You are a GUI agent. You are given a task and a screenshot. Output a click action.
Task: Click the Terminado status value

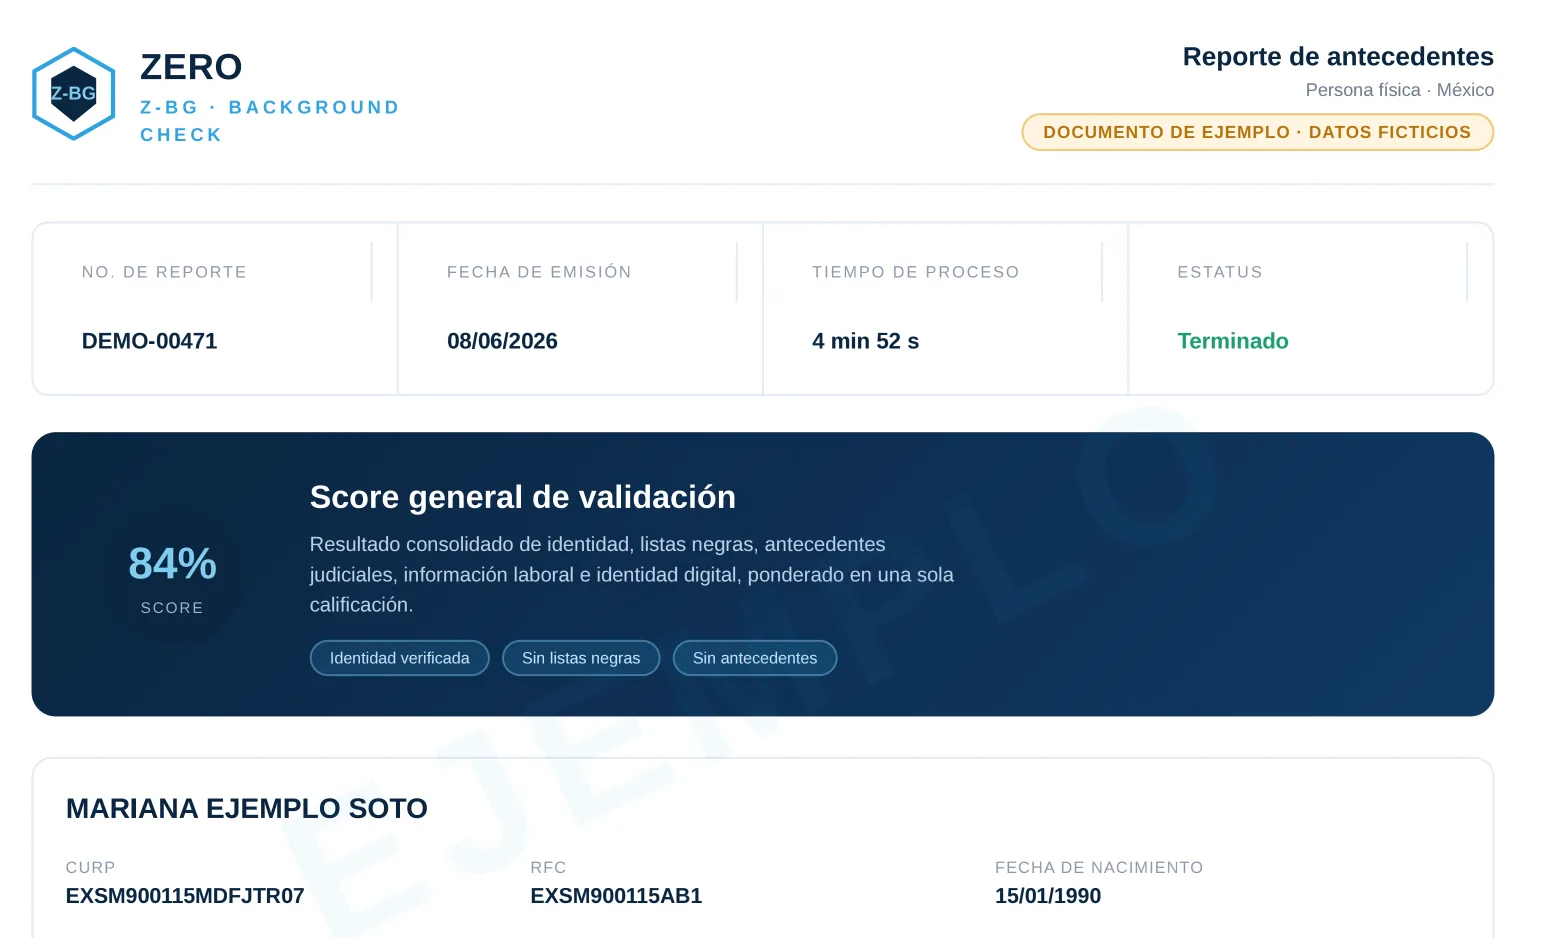click(x=1233, y=341)
